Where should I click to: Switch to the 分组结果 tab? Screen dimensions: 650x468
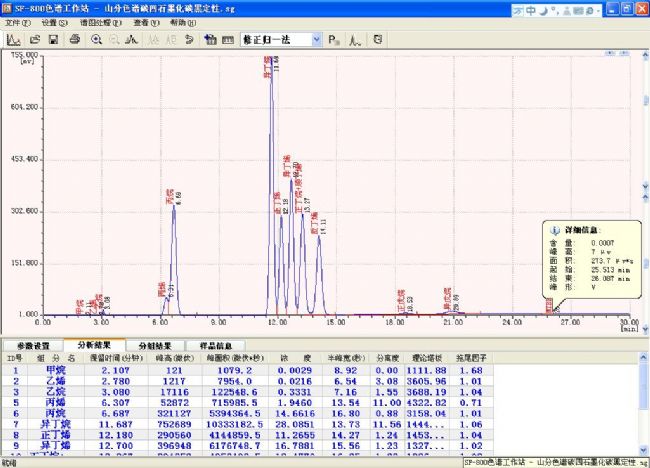pos(154,346)
